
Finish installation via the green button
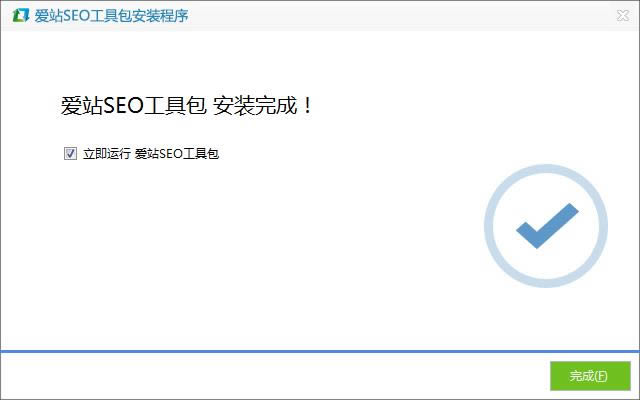click(x=590, y=376)
